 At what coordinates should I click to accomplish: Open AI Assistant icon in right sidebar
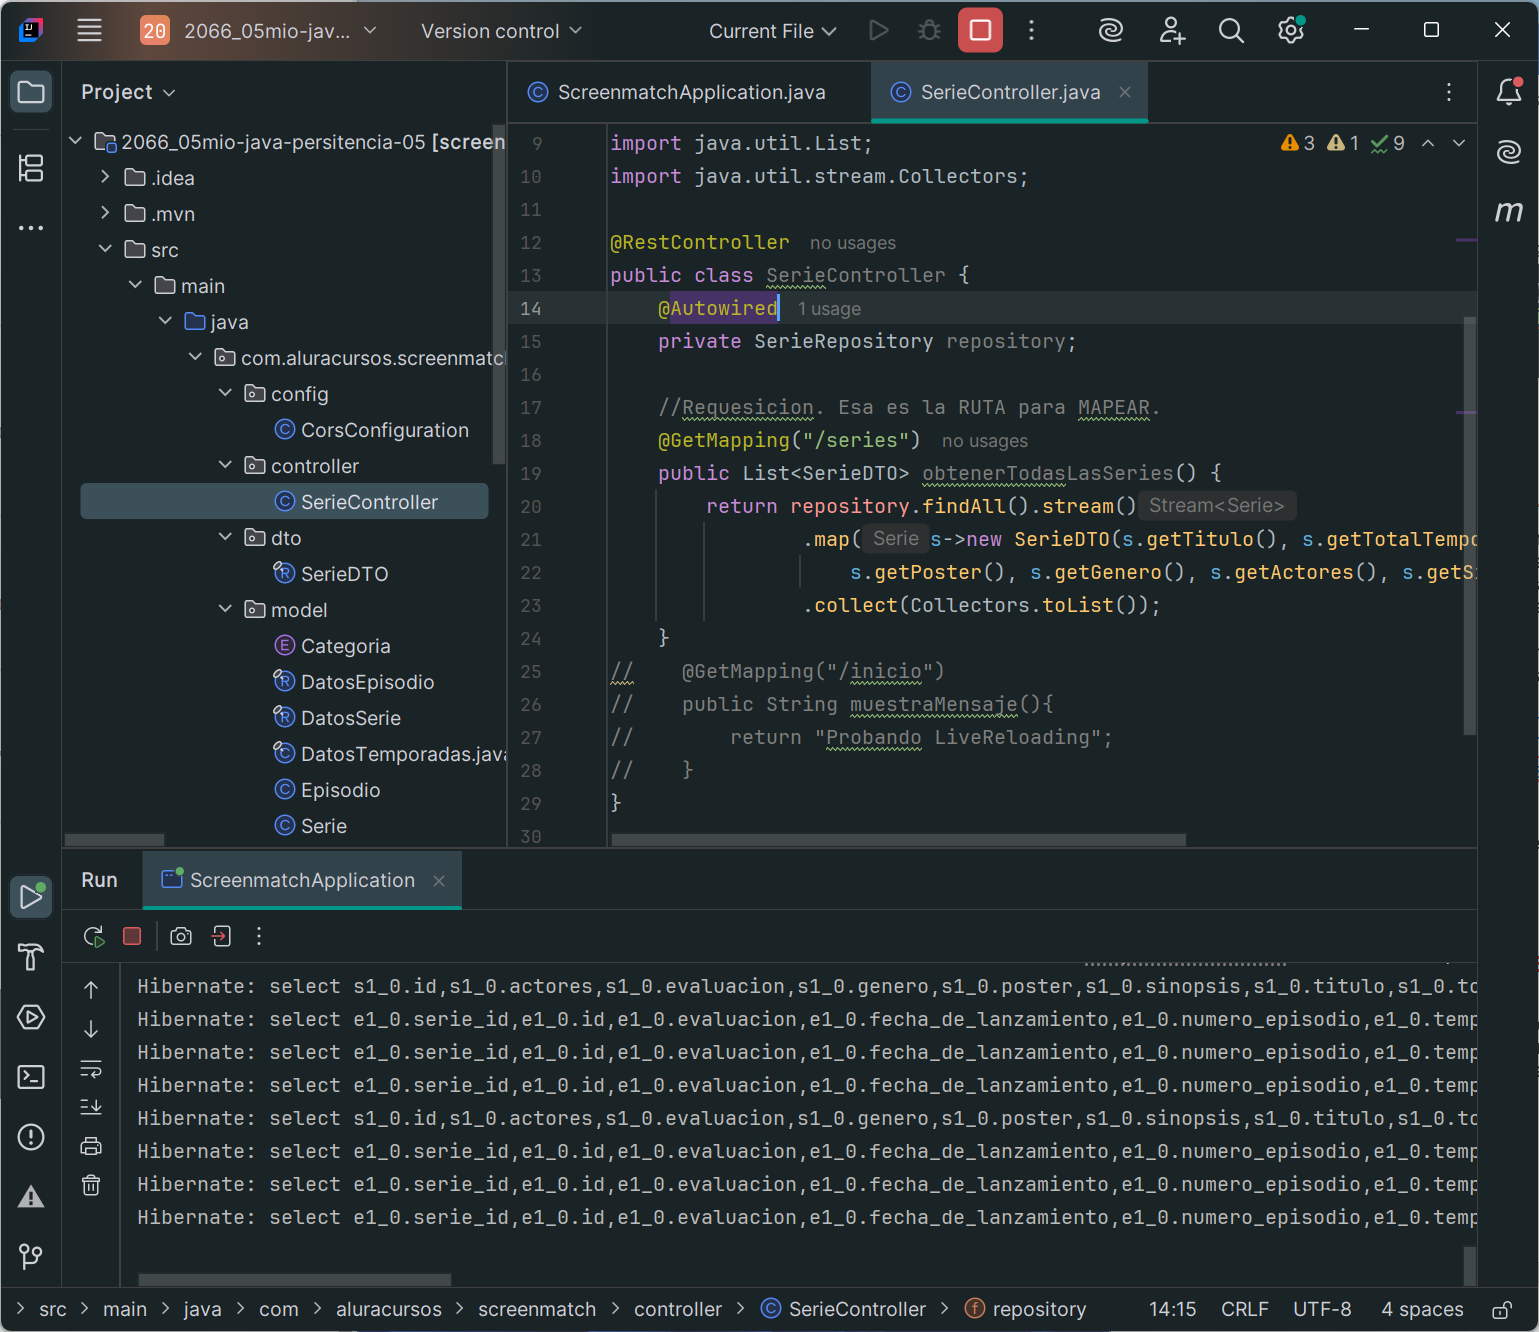tap(1509, 152)
